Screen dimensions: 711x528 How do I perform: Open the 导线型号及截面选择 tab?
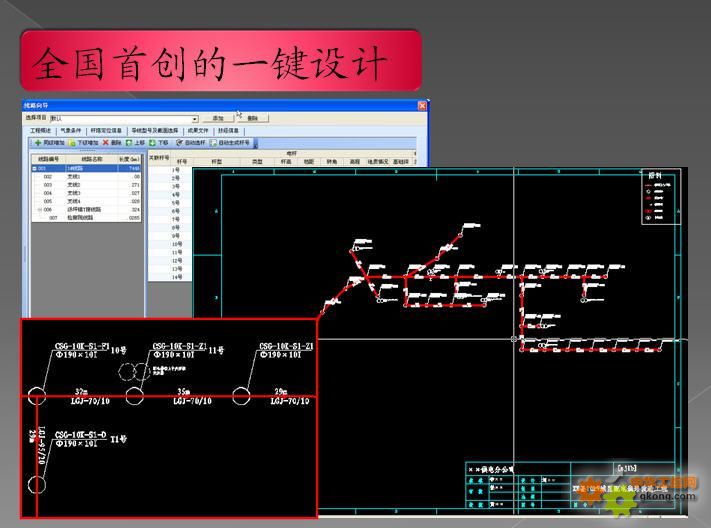point(155,131)
